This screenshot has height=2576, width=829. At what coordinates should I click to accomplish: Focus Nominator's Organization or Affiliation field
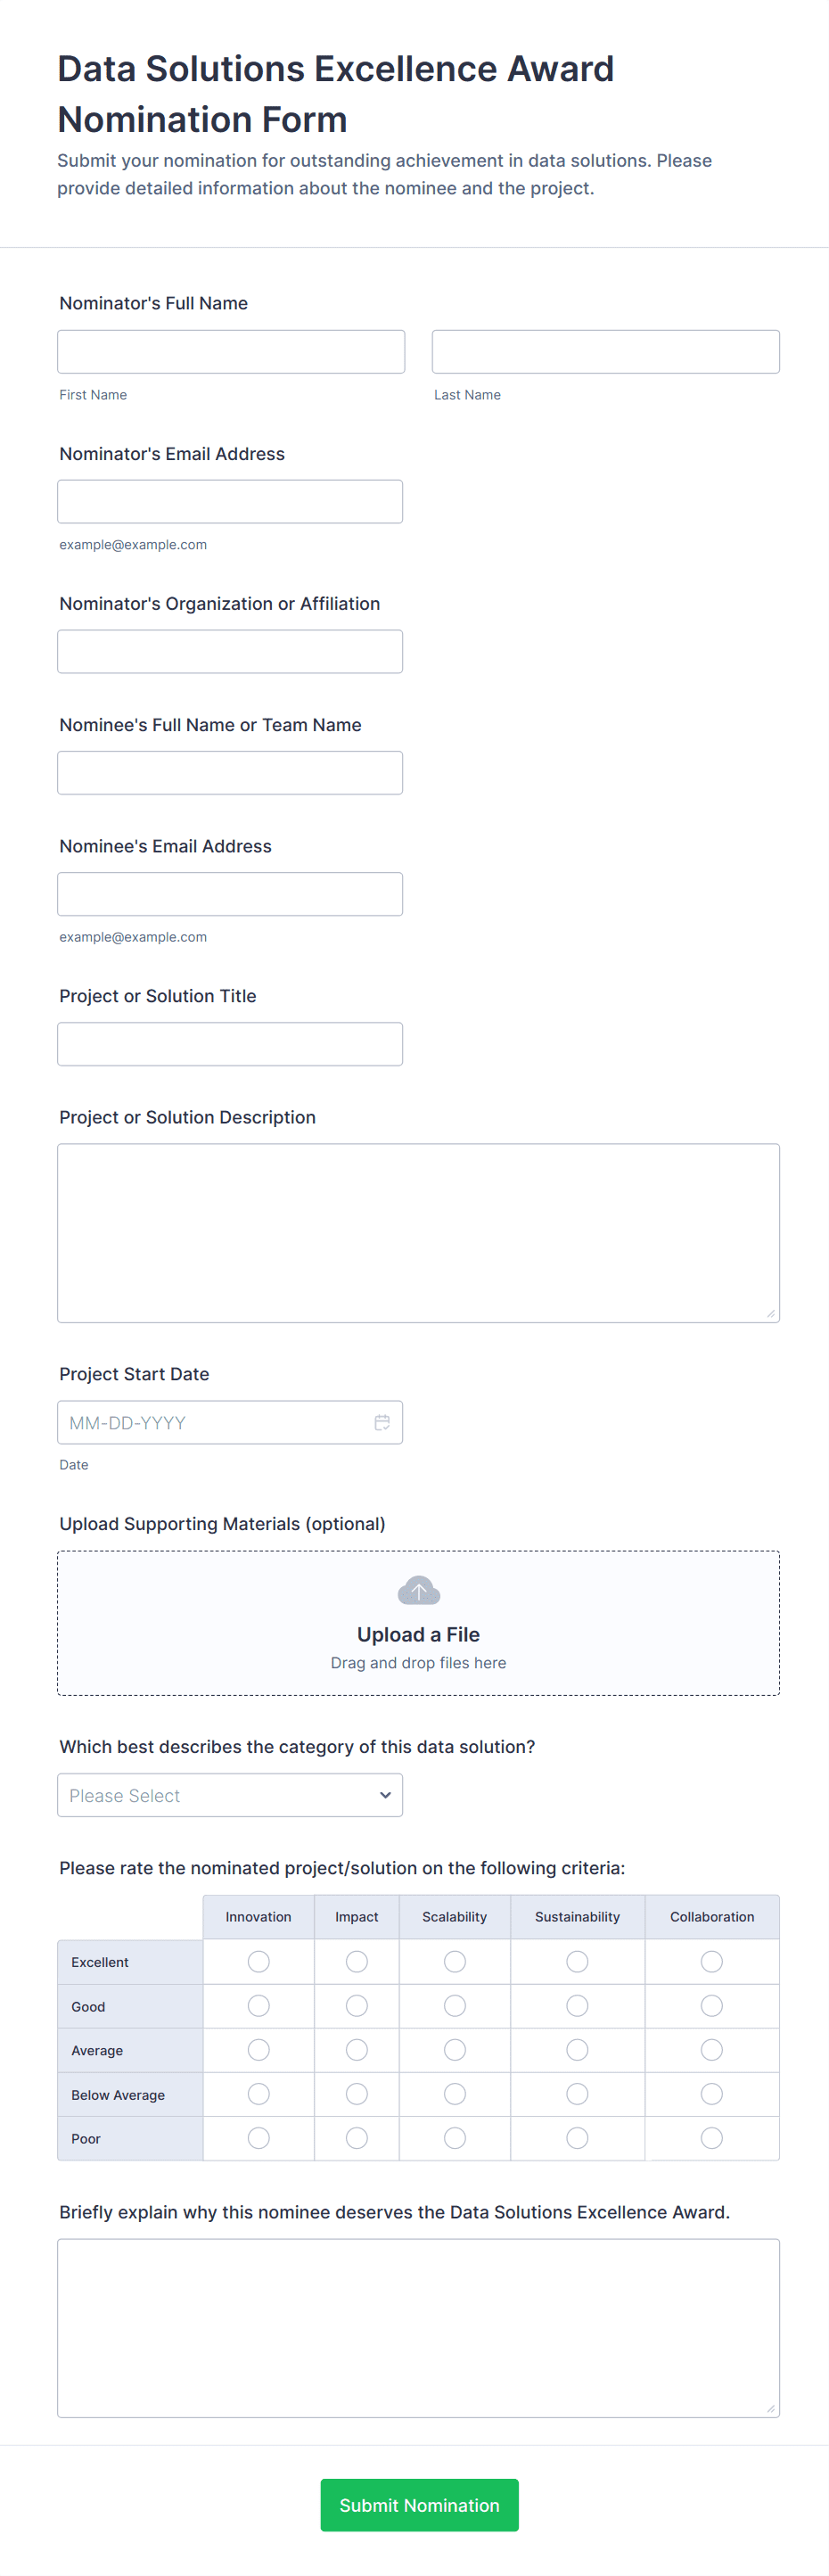[x=229, y=652]
